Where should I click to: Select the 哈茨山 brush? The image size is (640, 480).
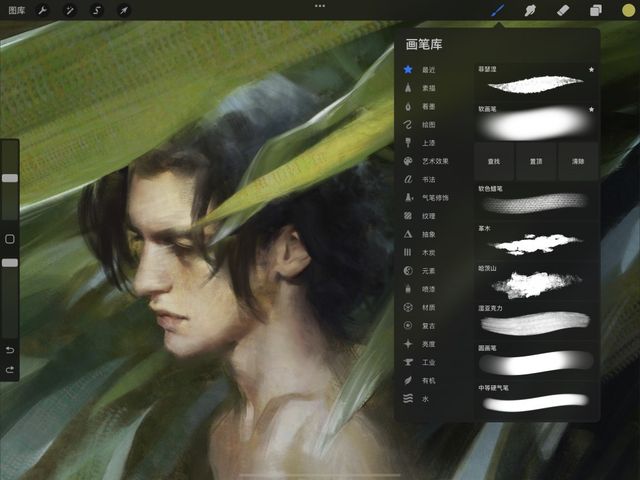point(536,282)
